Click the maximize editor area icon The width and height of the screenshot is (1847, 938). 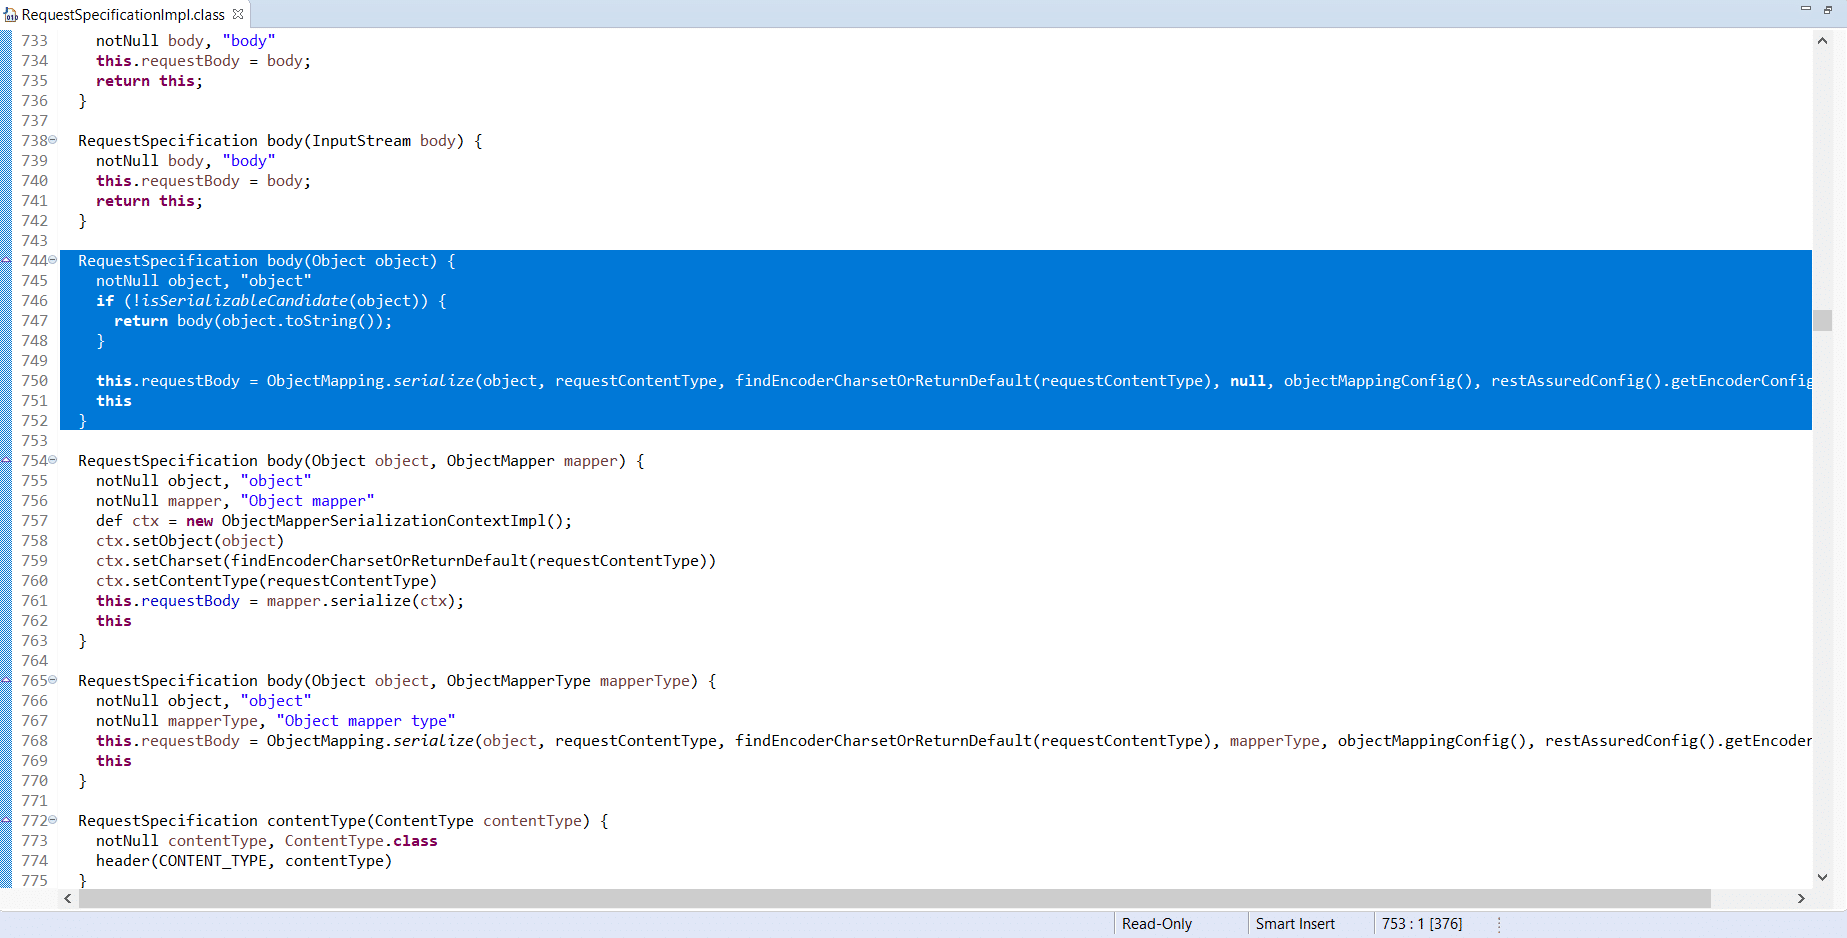1828,8
